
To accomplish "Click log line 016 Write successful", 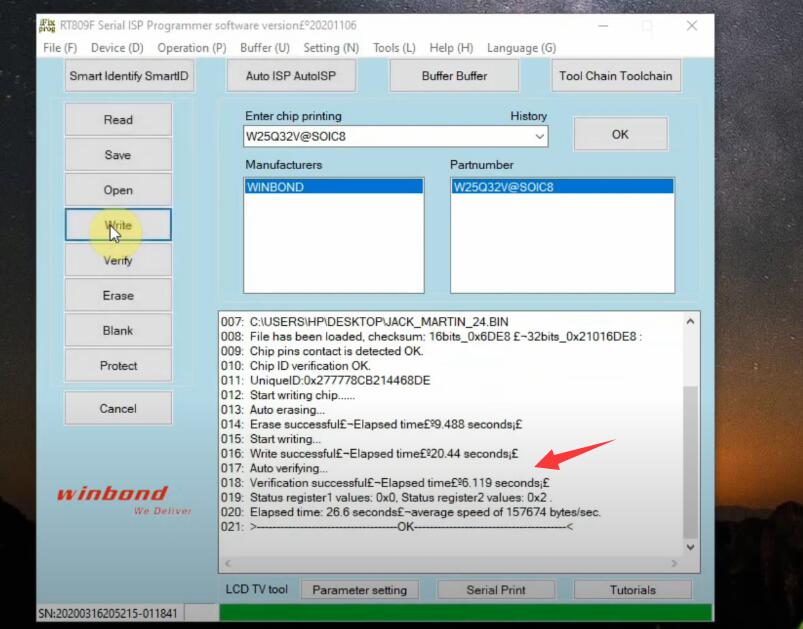I will pyautogui.click(x=384, y=454).
